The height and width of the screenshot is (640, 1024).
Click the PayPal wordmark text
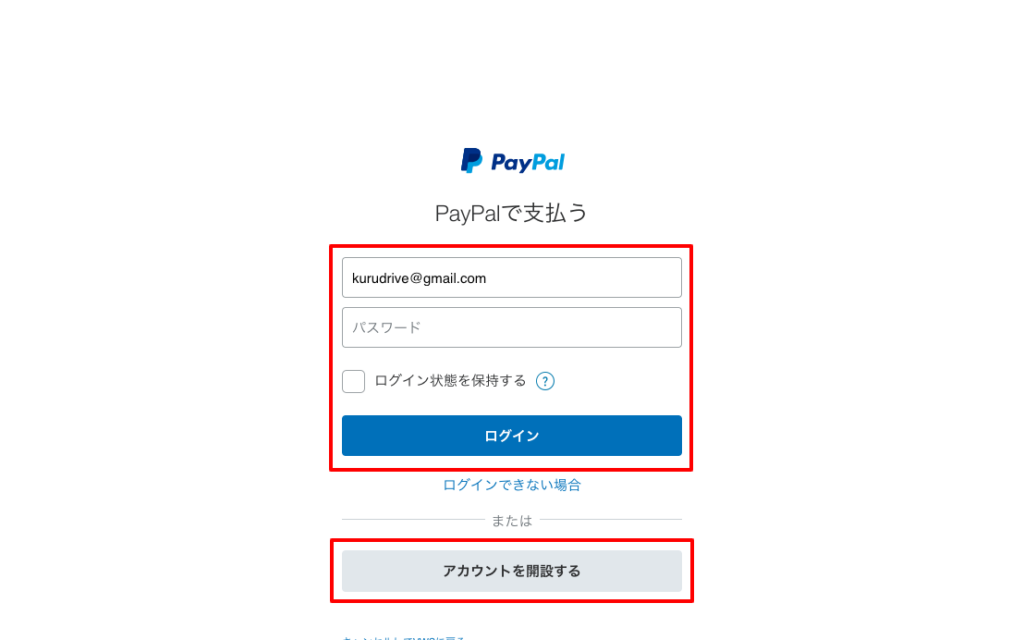(528, 163)
